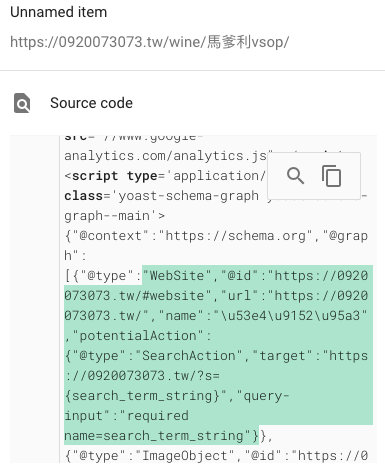The width and height of the screenshot is (385, 474).
Task: Click the analytics.com/analytics.js code line
Action: 166,156
